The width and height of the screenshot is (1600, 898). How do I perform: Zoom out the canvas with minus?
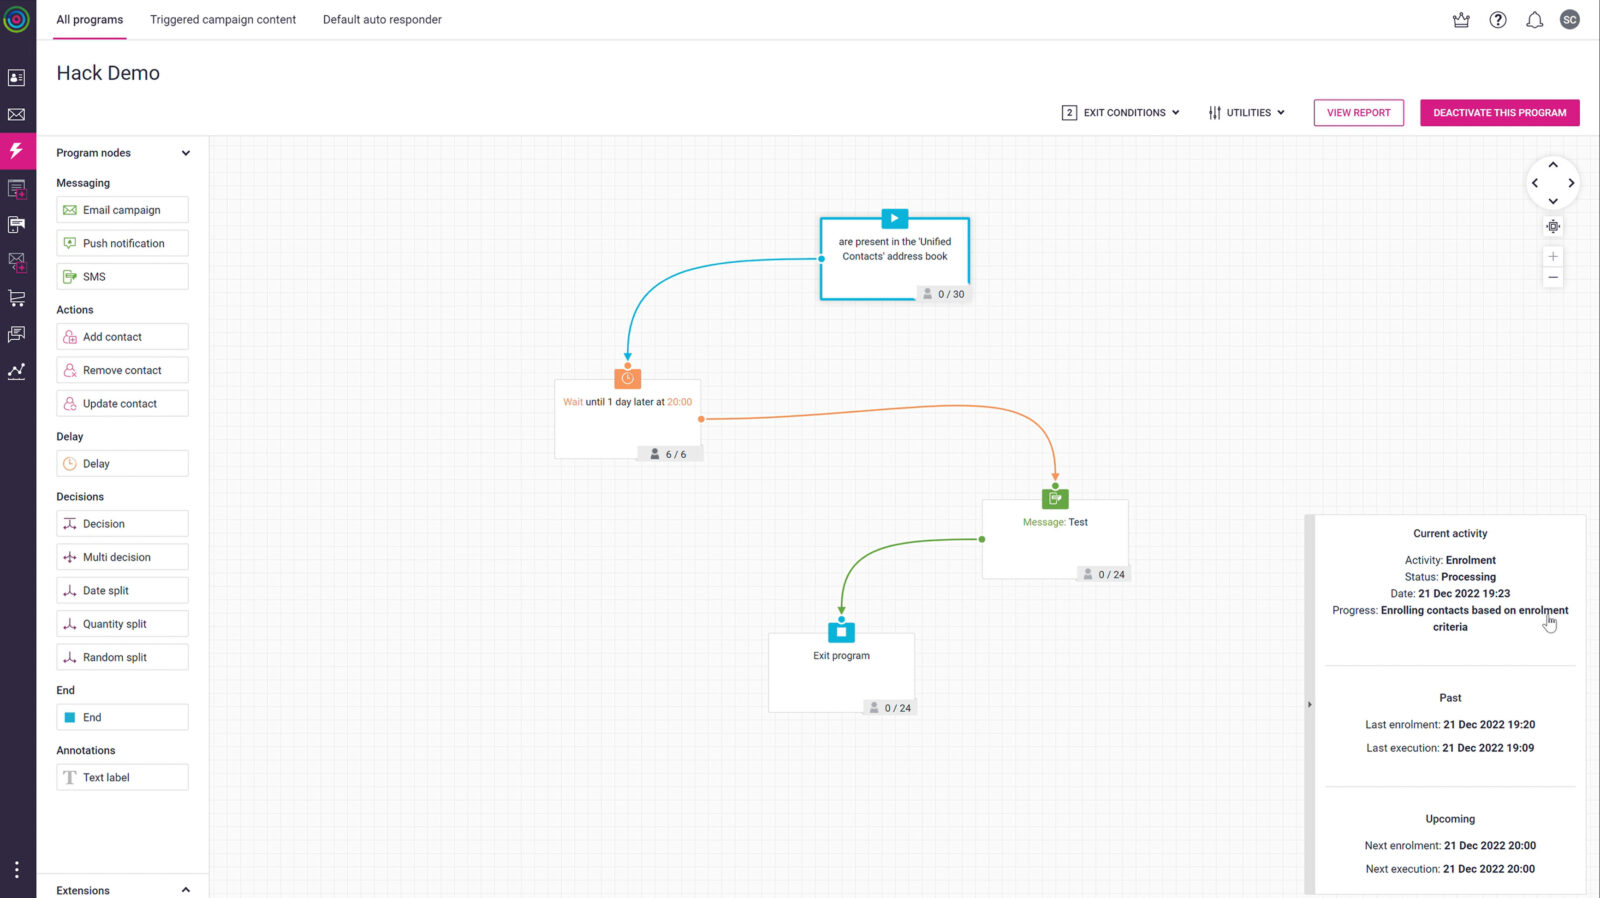tap(1553, 278)
